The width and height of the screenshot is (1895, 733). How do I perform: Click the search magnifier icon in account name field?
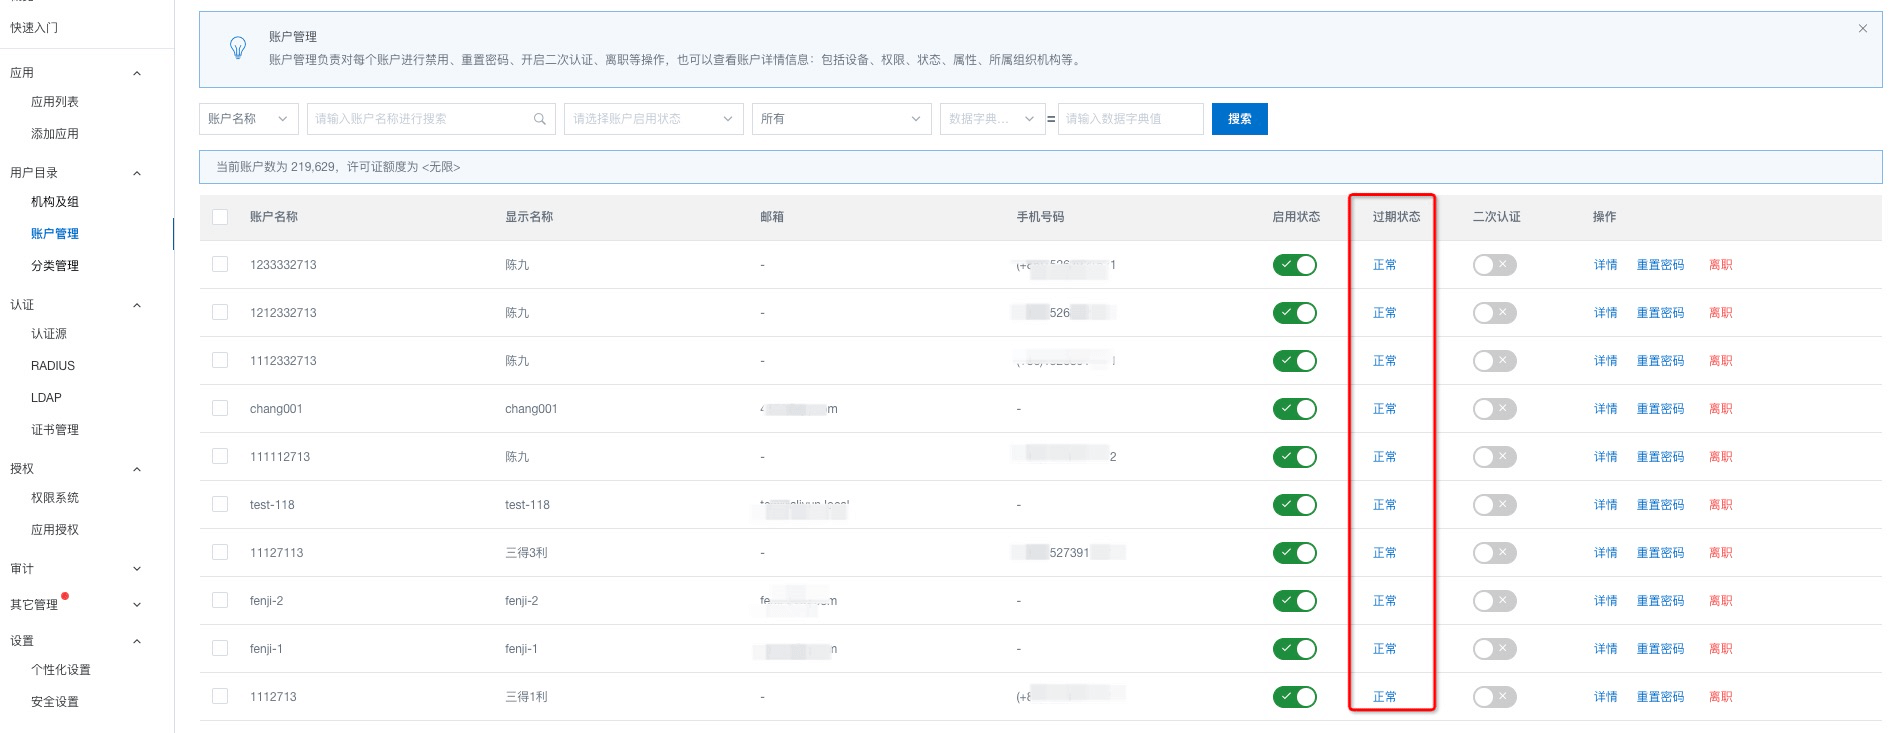(x=539, y=119)
